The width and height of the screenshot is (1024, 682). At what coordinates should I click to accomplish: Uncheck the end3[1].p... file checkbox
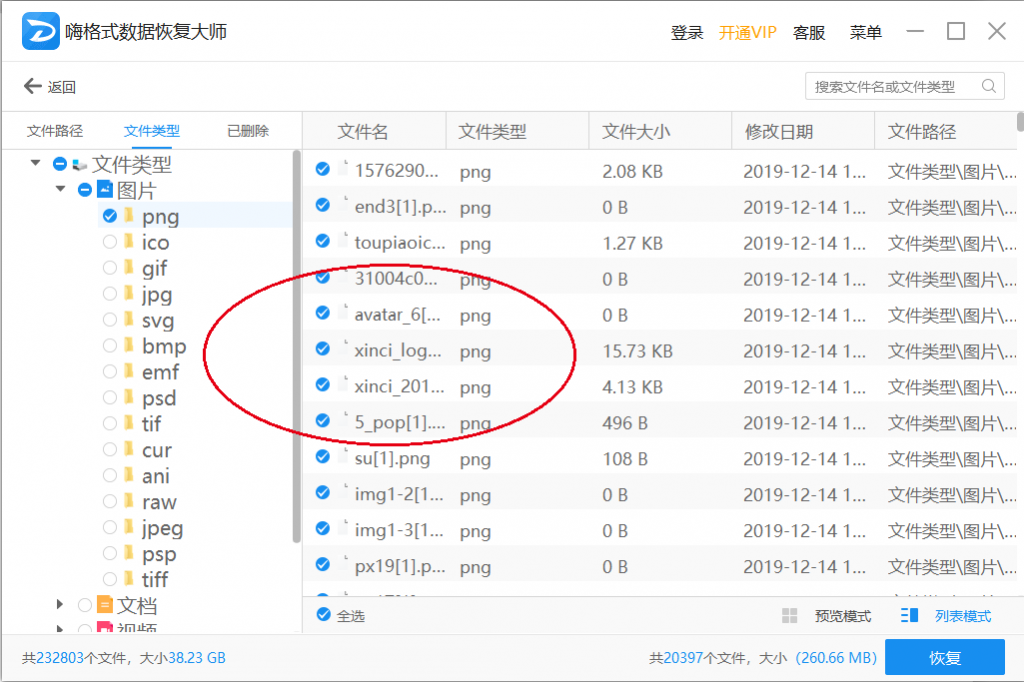(323, 205)
